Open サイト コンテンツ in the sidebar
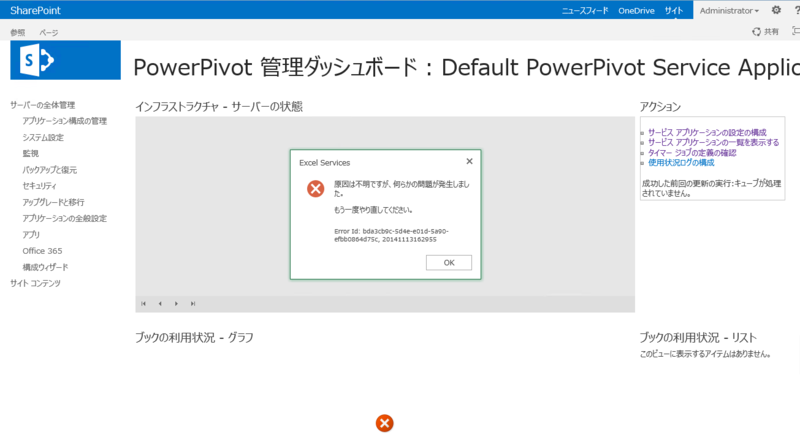The width and height of the screenshot is (800, 448). tap(35, 283)
